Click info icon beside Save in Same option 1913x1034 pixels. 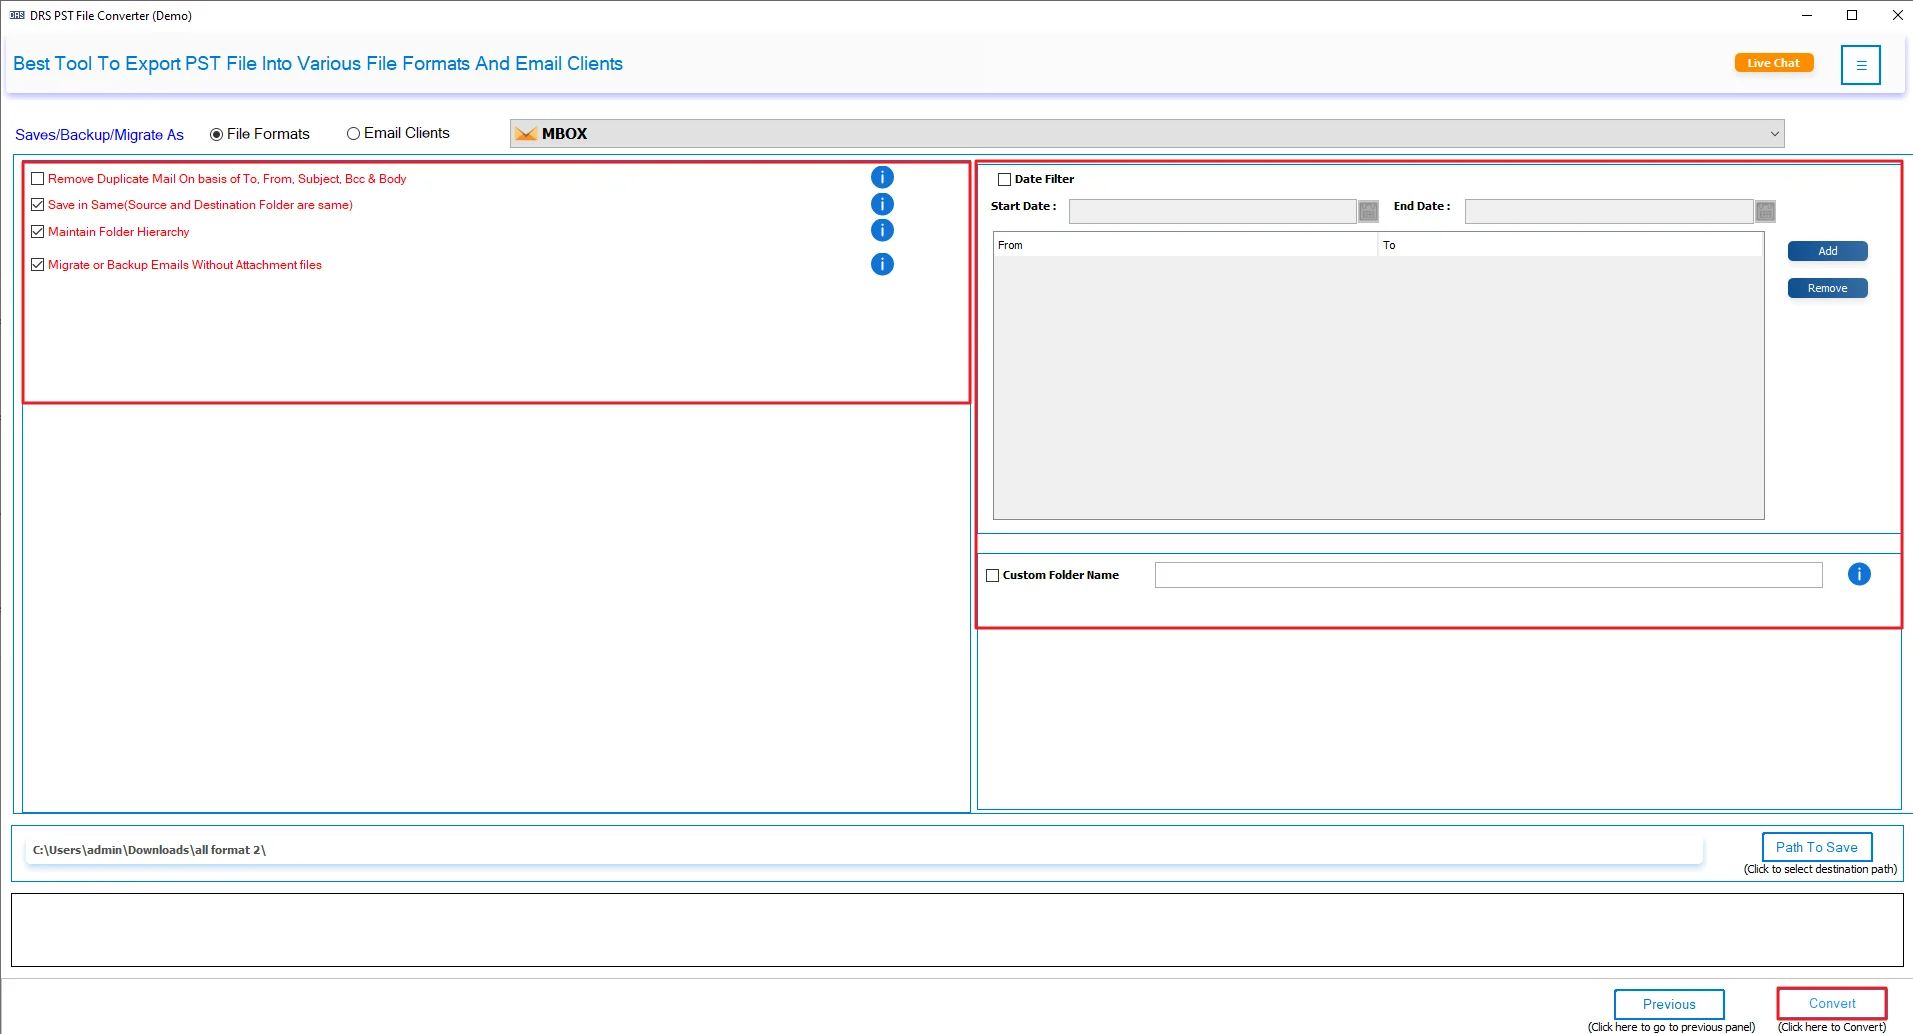coord(883,203)
